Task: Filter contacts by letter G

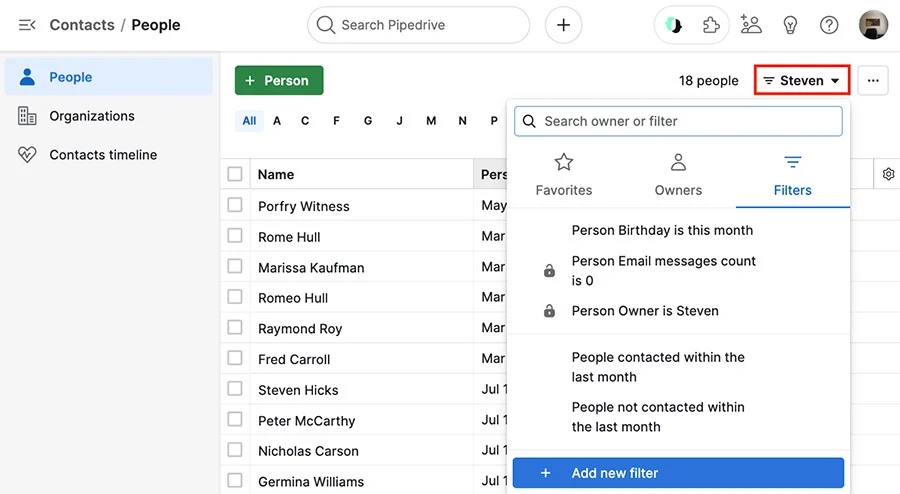Action: (368, 120)
